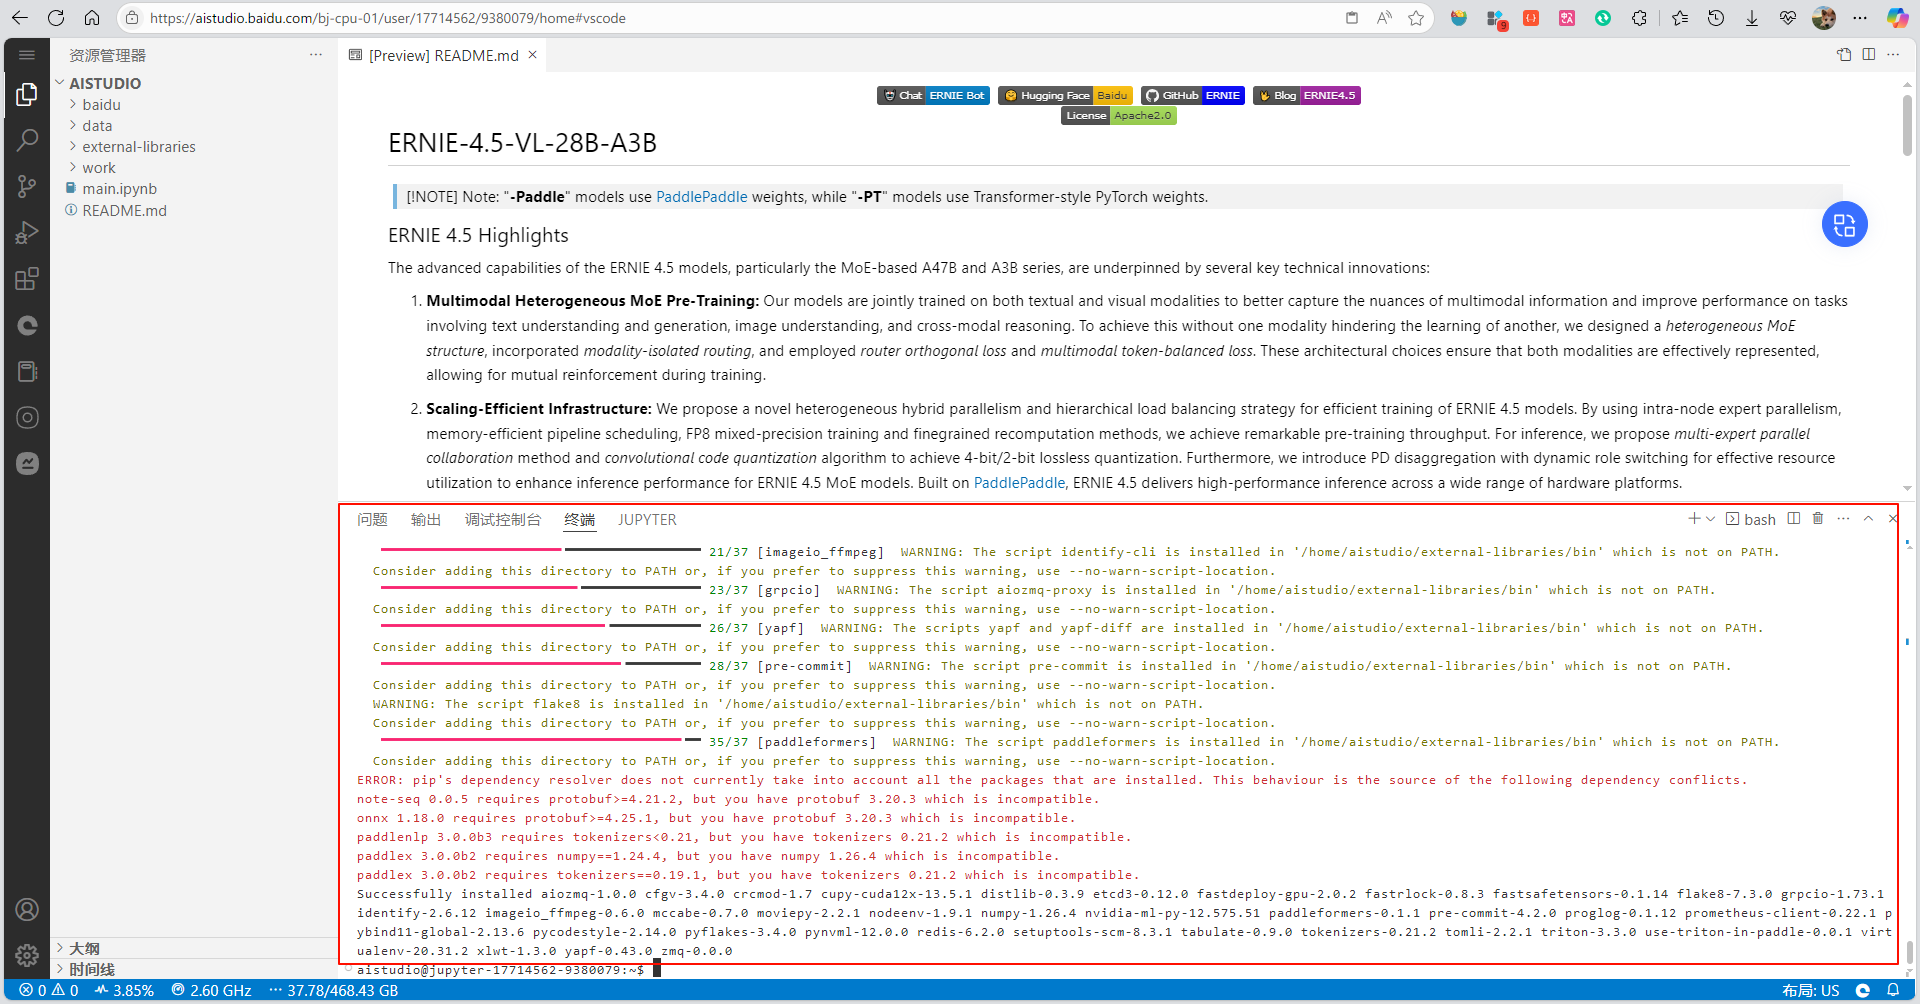Open browser settings and more menu

tap(1860, 18)
